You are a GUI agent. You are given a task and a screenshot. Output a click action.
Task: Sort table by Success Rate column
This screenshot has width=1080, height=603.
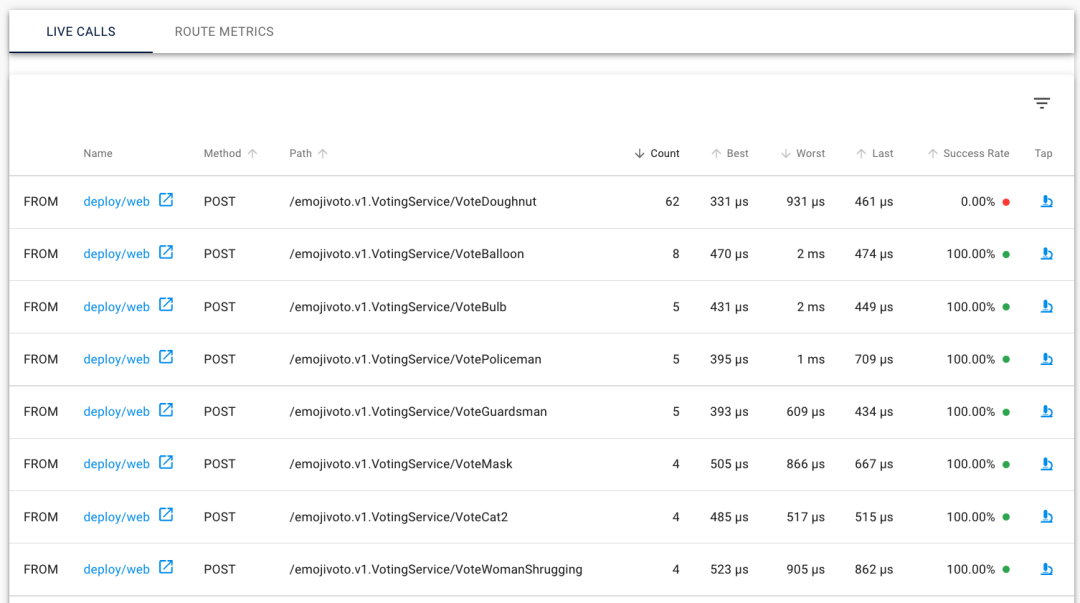point(968,153)
